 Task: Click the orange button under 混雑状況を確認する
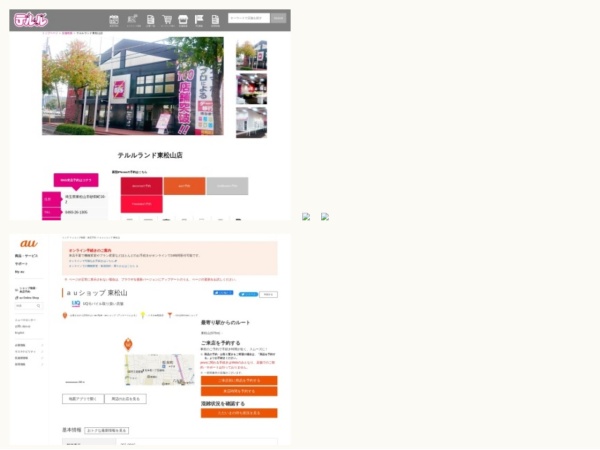click(x=239, y=413)
